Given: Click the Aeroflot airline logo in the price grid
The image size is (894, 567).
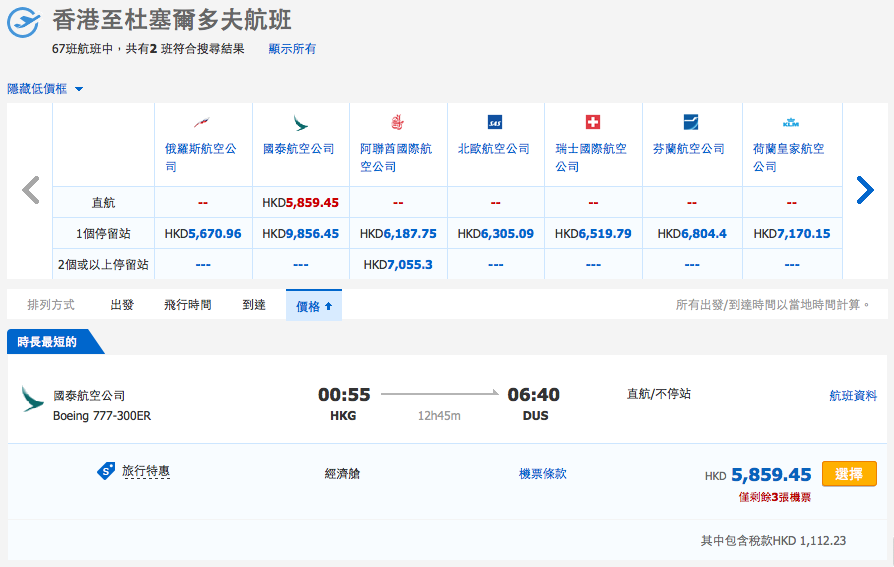Looking at the screenshot, I should [201, 122].
